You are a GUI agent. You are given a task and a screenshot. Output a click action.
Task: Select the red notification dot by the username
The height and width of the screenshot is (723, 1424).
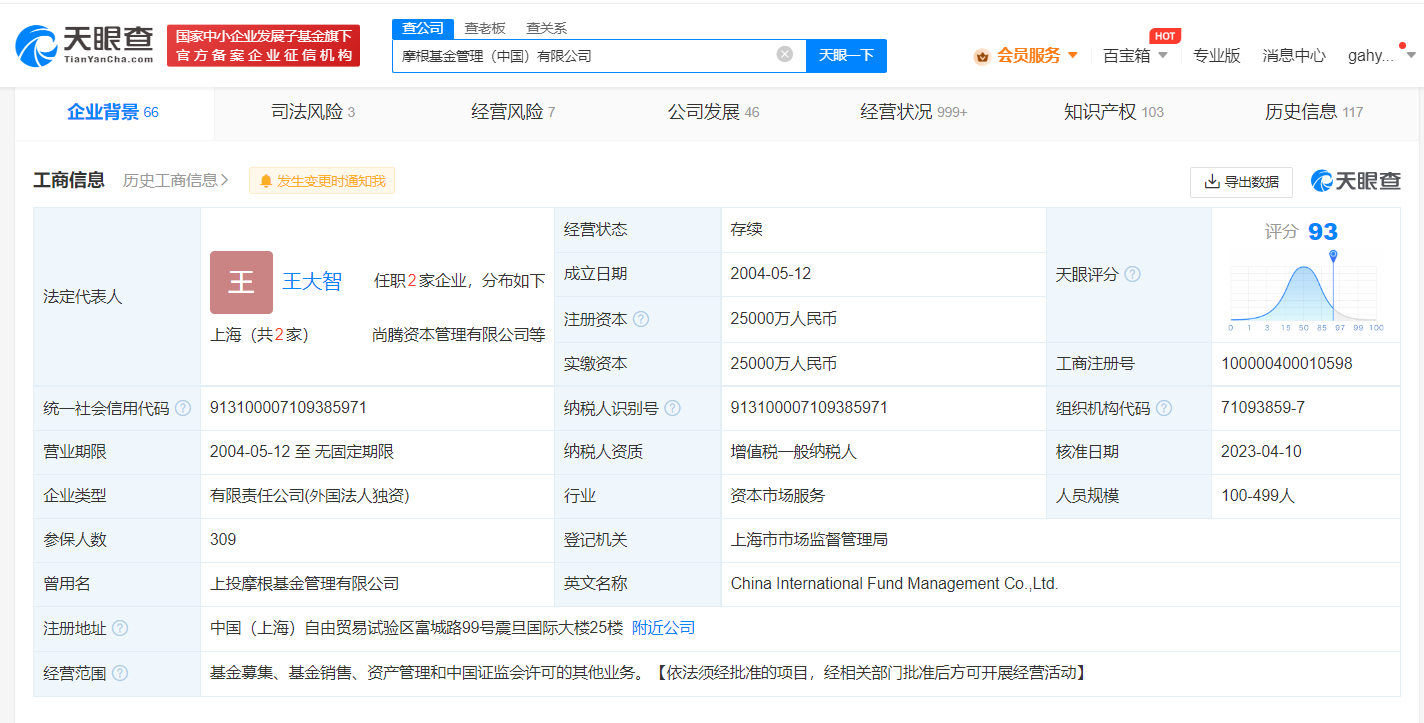[x=1403, y=44]
